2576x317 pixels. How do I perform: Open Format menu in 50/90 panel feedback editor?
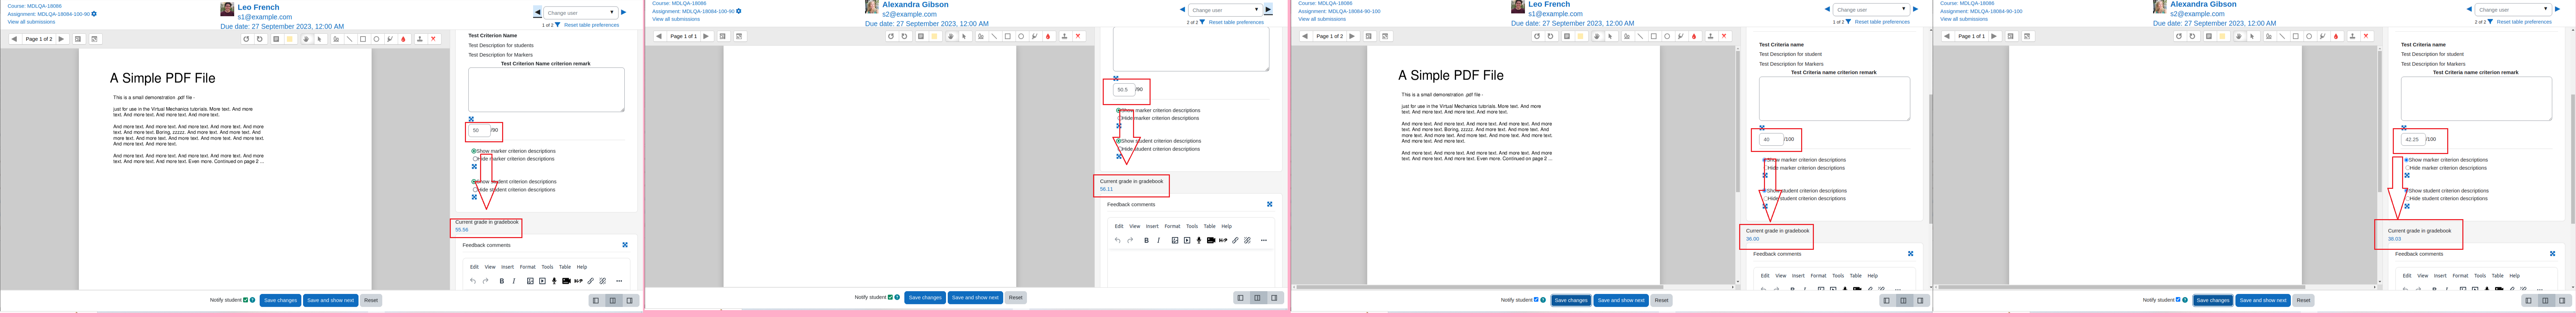528,267
